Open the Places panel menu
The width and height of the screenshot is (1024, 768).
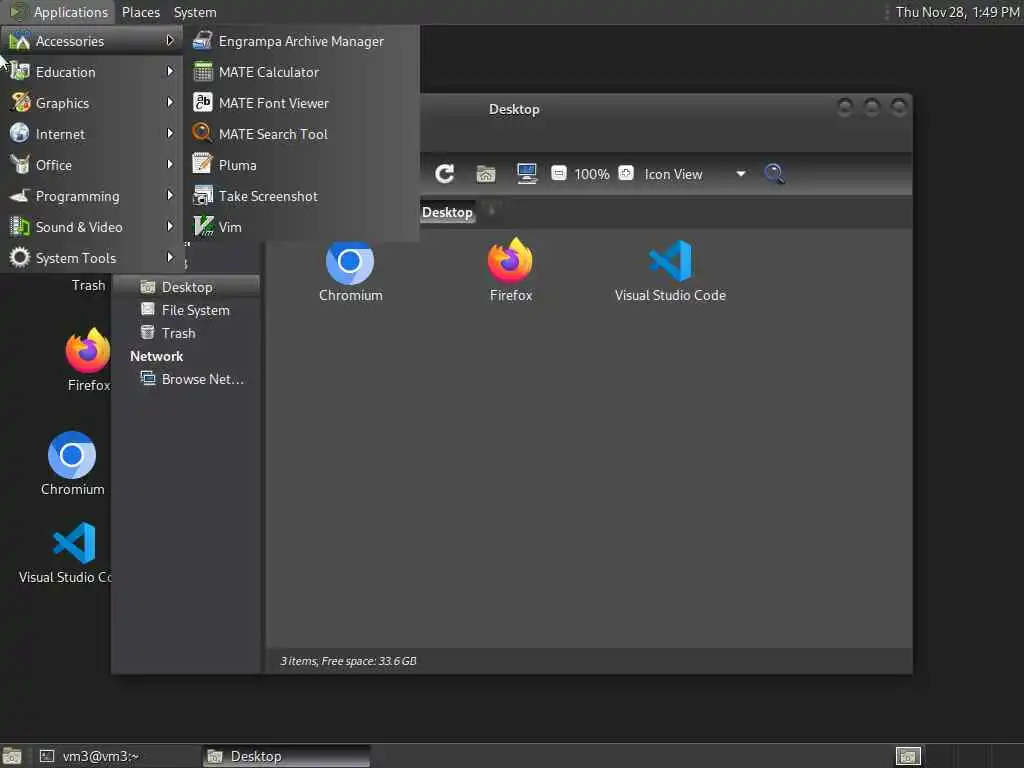pyautogui.click(x=140, y=12)
